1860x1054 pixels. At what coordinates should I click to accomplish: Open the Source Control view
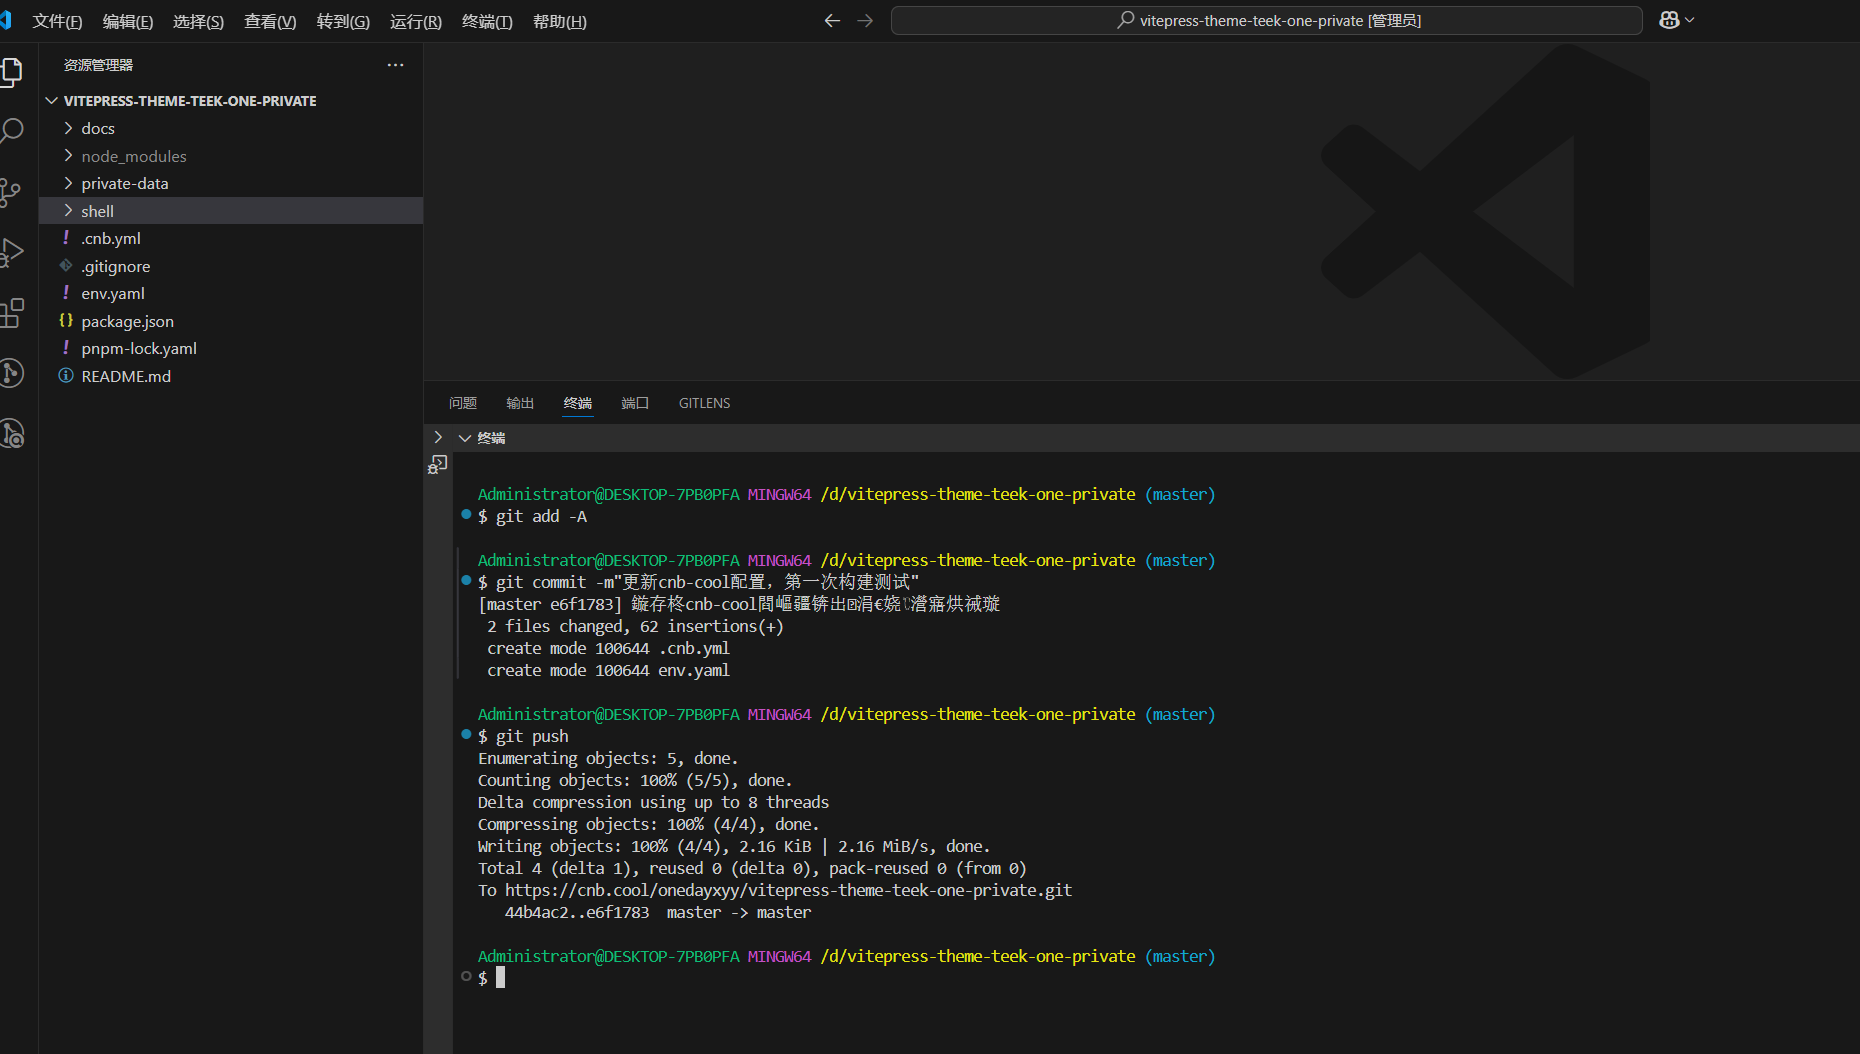coord(11,192)
